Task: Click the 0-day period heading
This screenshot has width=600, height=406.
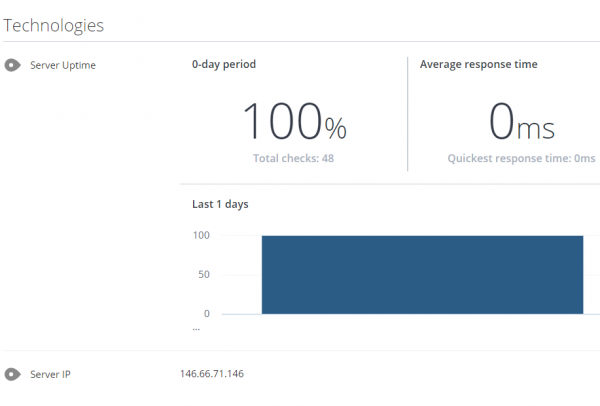Action: (x=224, y=64)
